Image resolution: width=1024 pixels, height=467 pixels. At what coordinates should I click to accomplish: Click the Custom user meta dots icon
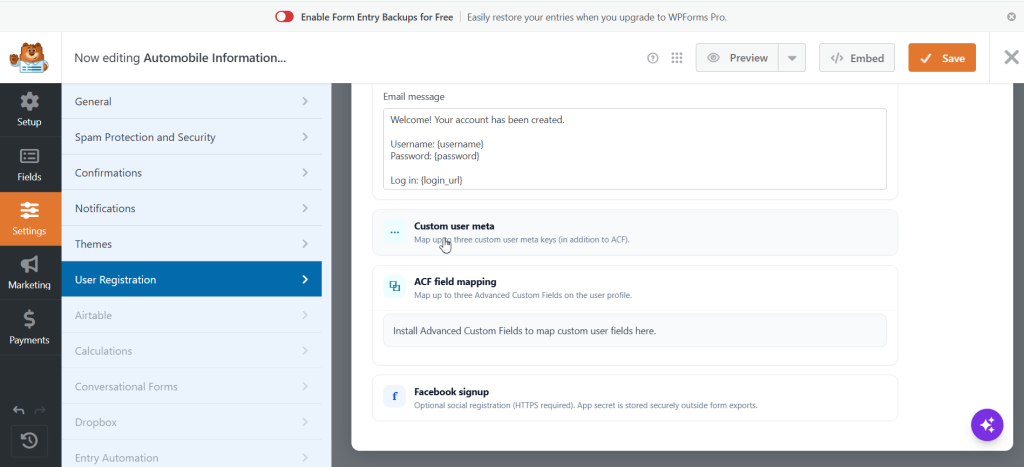[x=394, y=232]
